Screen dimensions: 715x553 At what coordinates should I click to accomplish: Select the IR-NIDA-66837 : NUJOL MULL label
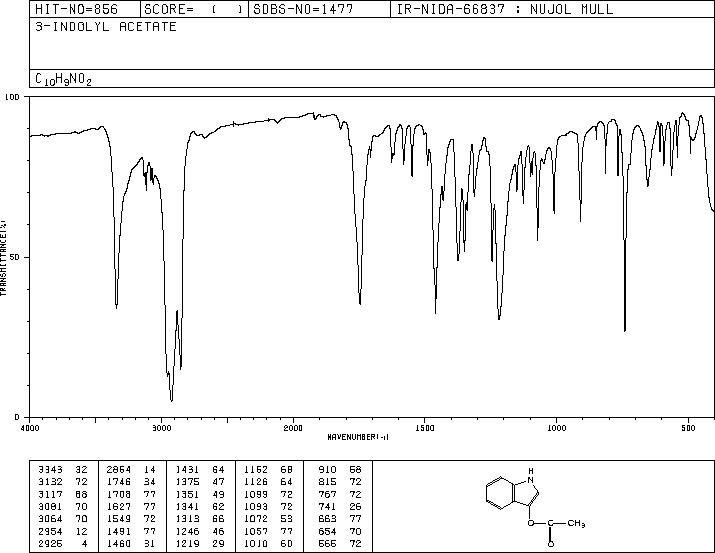click(505, 9)
